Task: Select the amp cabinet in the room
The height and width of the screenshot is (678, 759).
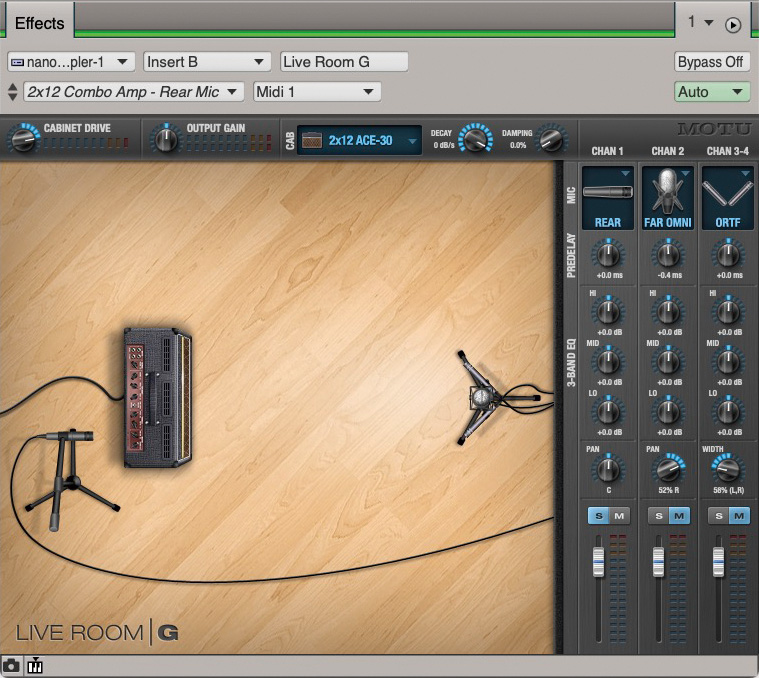Action: coord(158,398)
